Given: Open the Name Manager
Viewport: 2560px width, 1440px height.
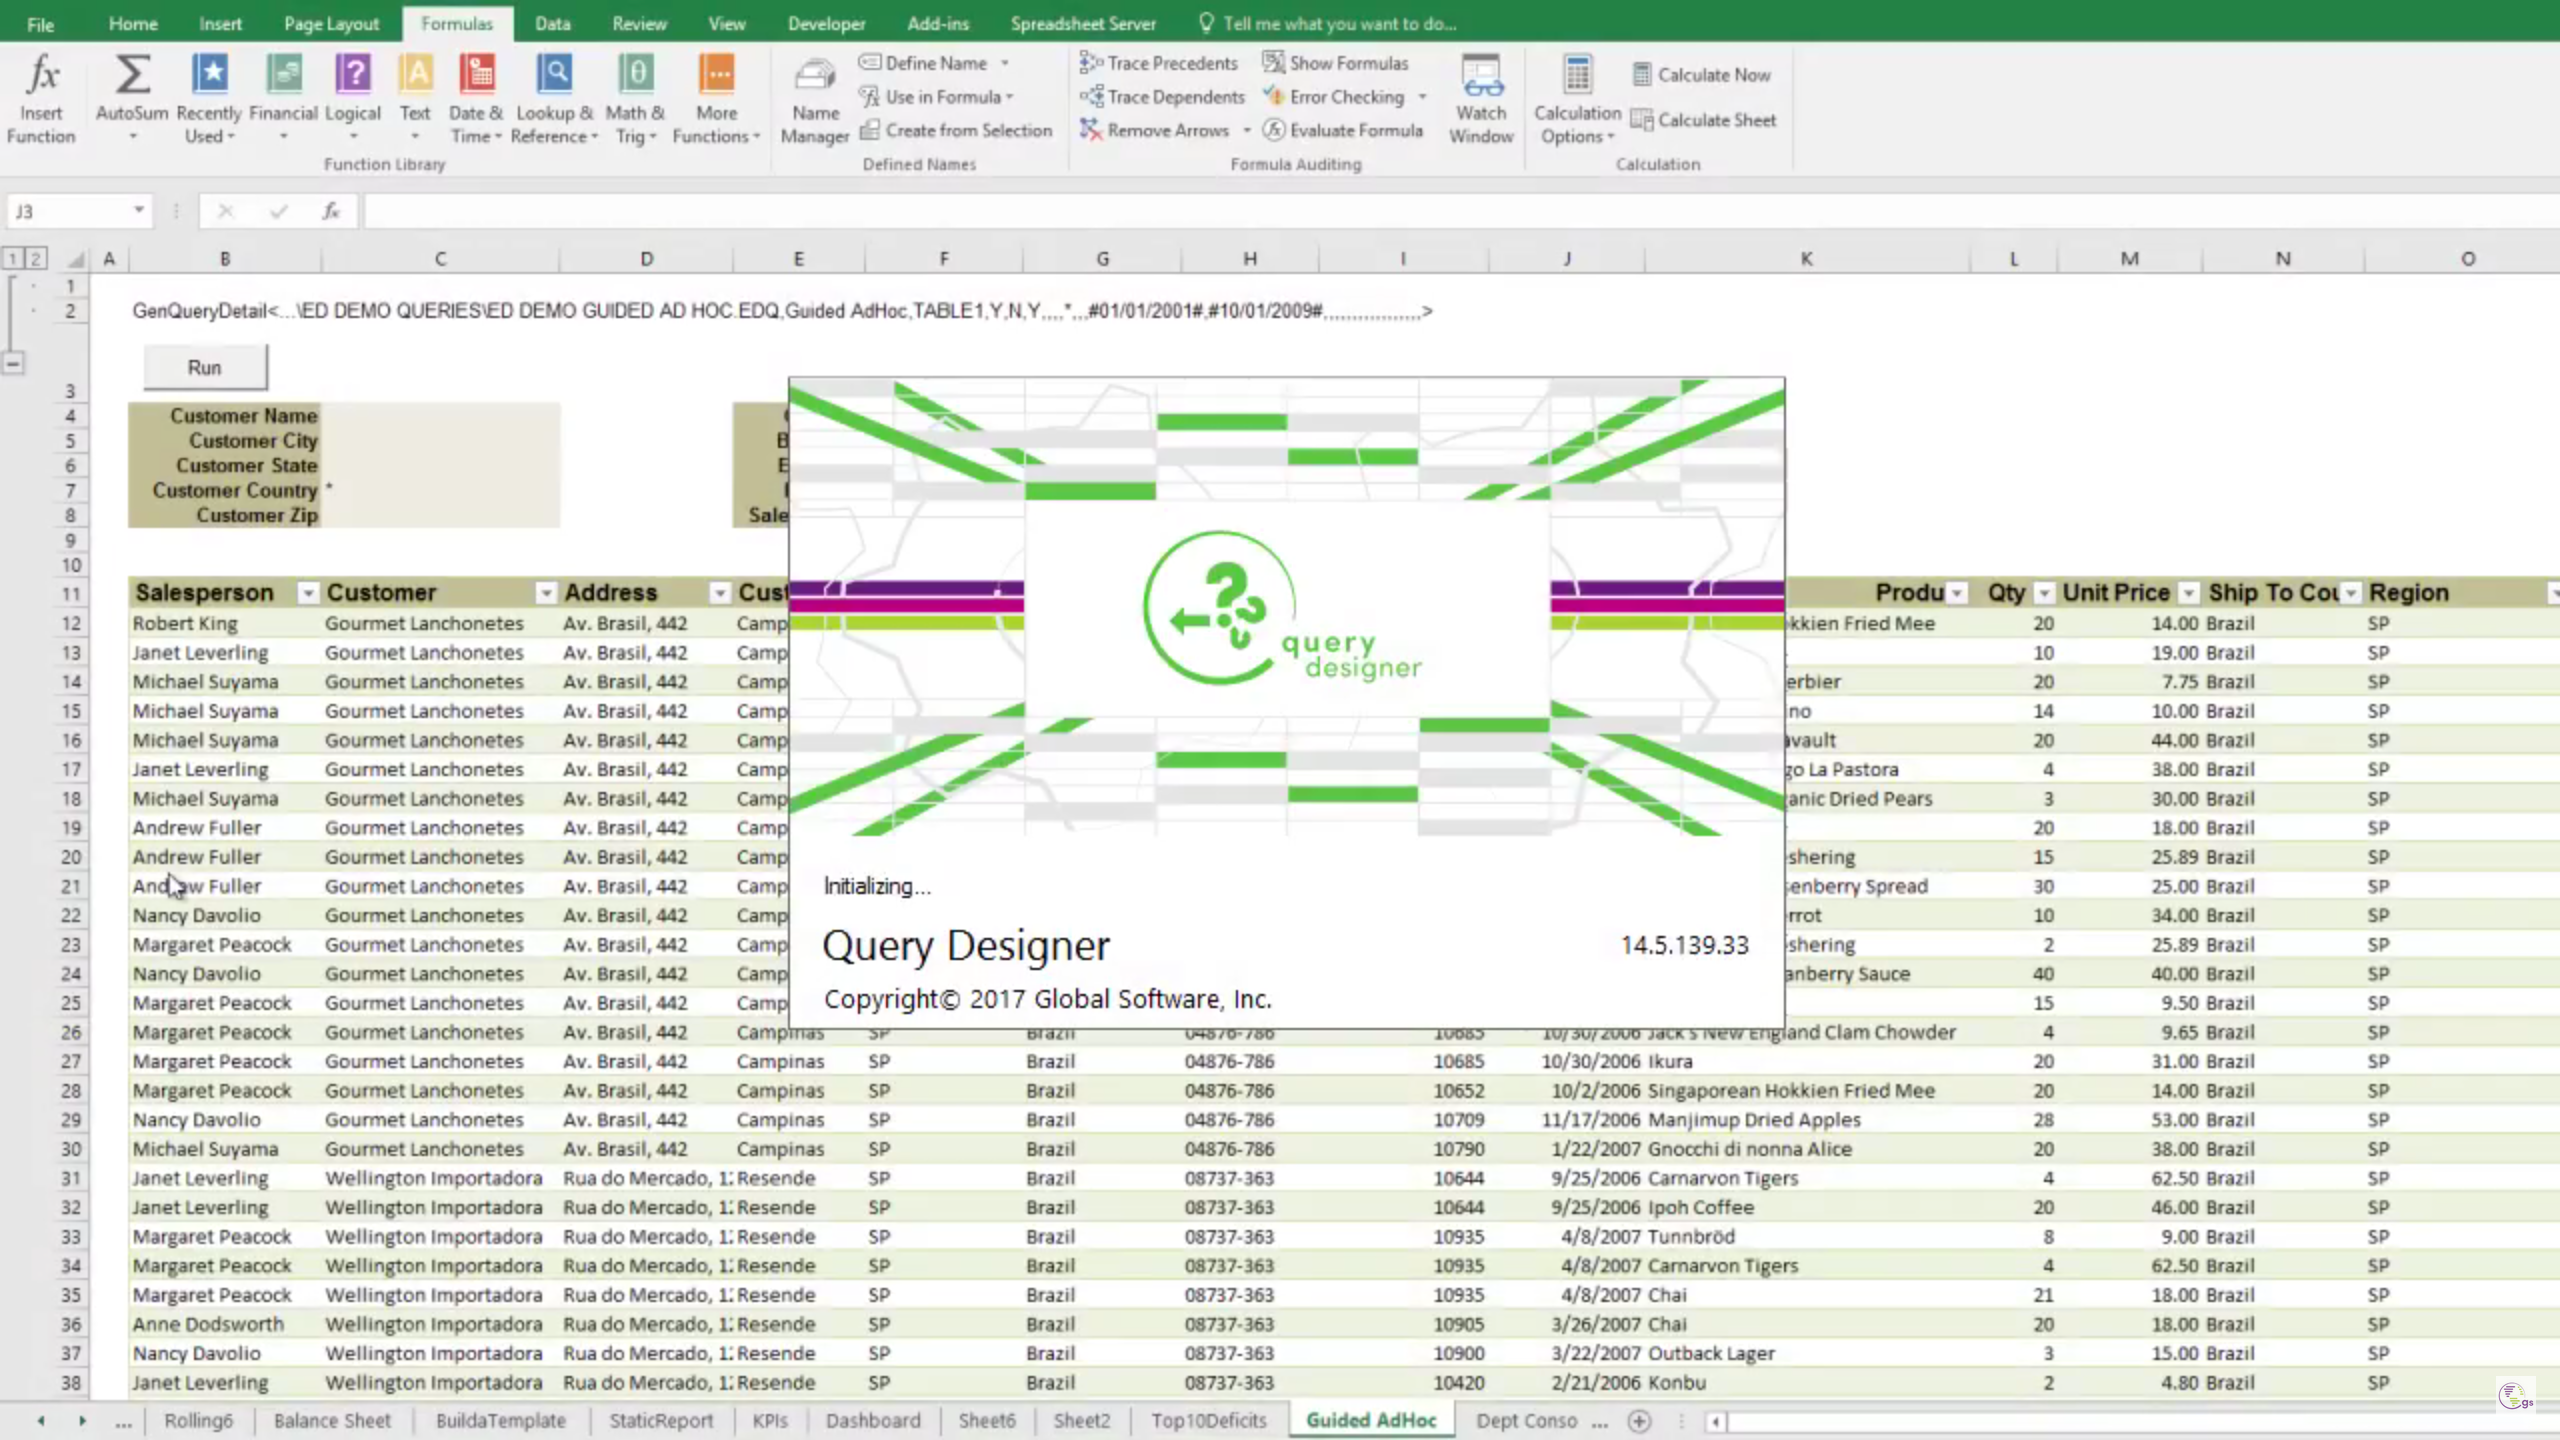Looking at the screenshot, I should coord(813,95).
